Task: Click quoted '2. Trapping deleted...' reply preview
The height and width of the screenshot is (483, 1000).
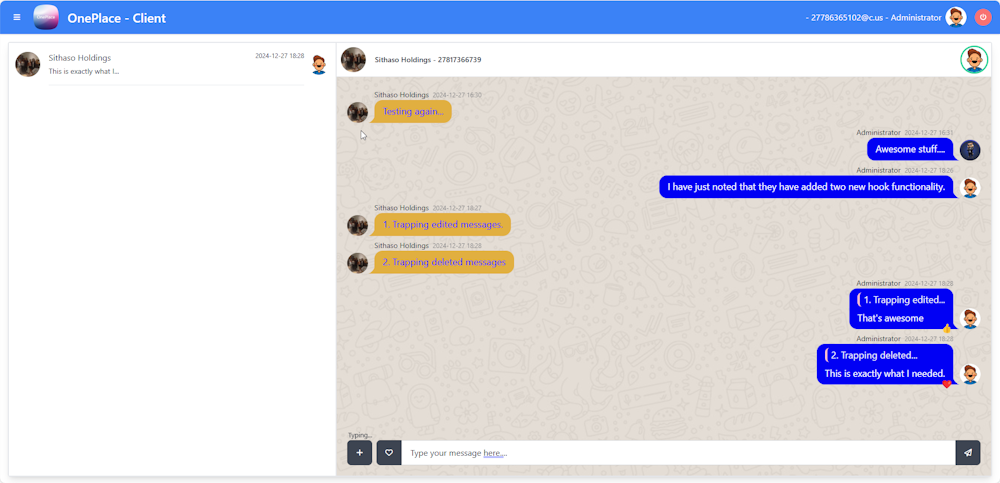Action: 871,355
